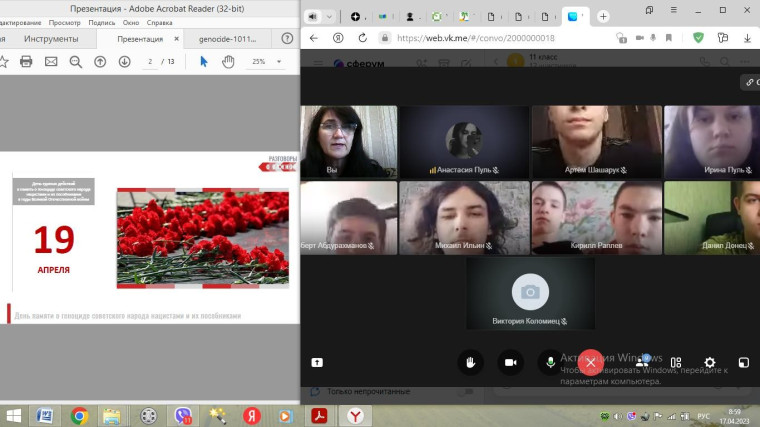Go to the previous page in Acrobat

(x=100, y=62)
